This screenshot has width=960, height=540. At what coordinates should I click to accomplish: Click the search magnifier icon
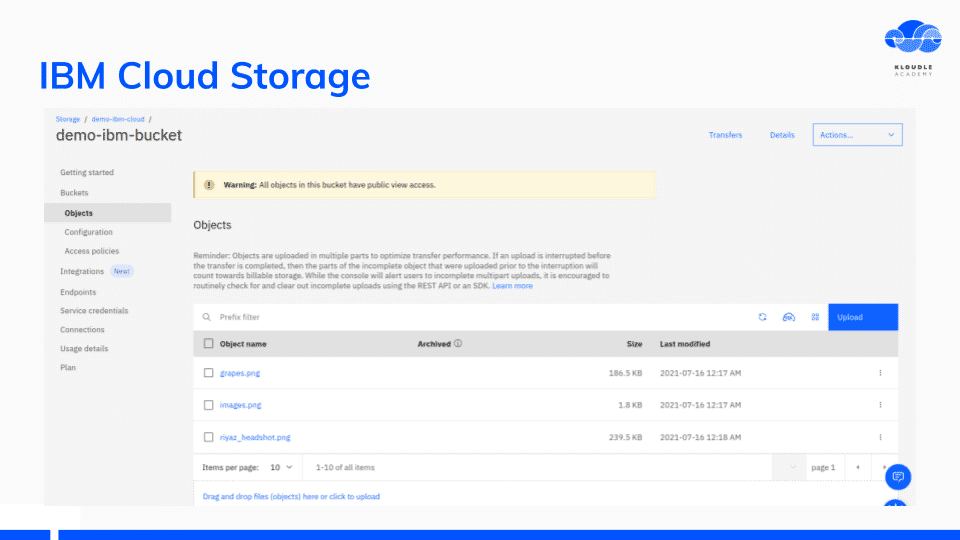tap(207, 317)
